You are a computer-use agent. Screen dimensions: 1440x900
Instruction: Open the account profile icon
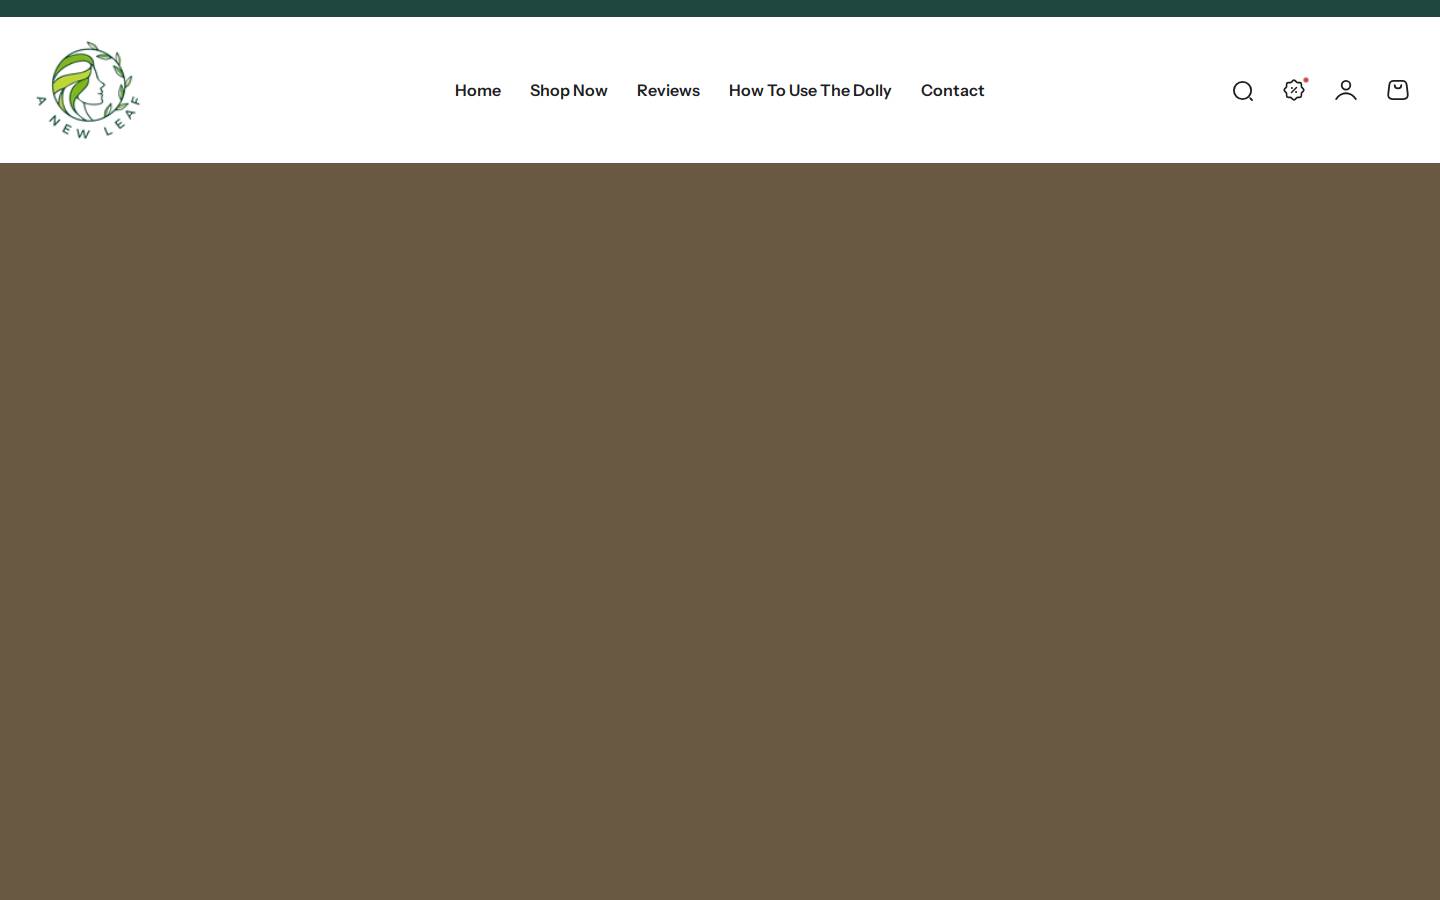click(1346, 90)
